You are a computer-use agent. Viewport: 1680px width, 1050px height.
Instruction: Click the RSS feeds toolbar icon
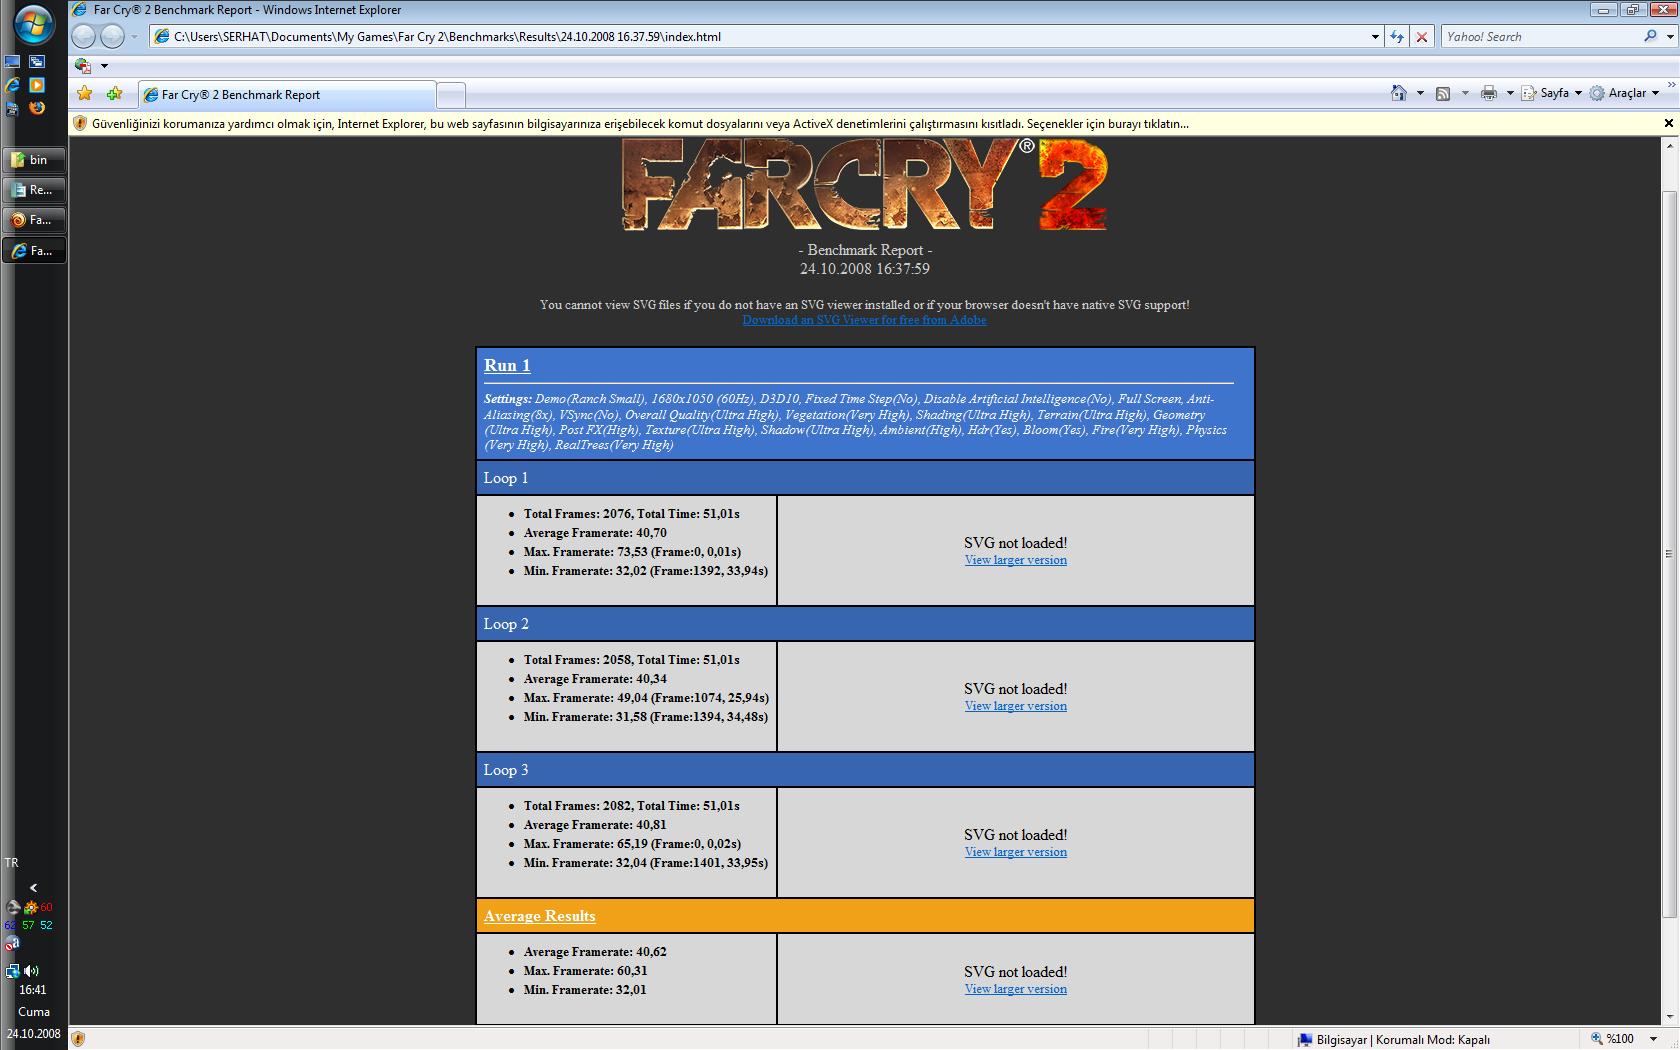(x=1443, y=93)
